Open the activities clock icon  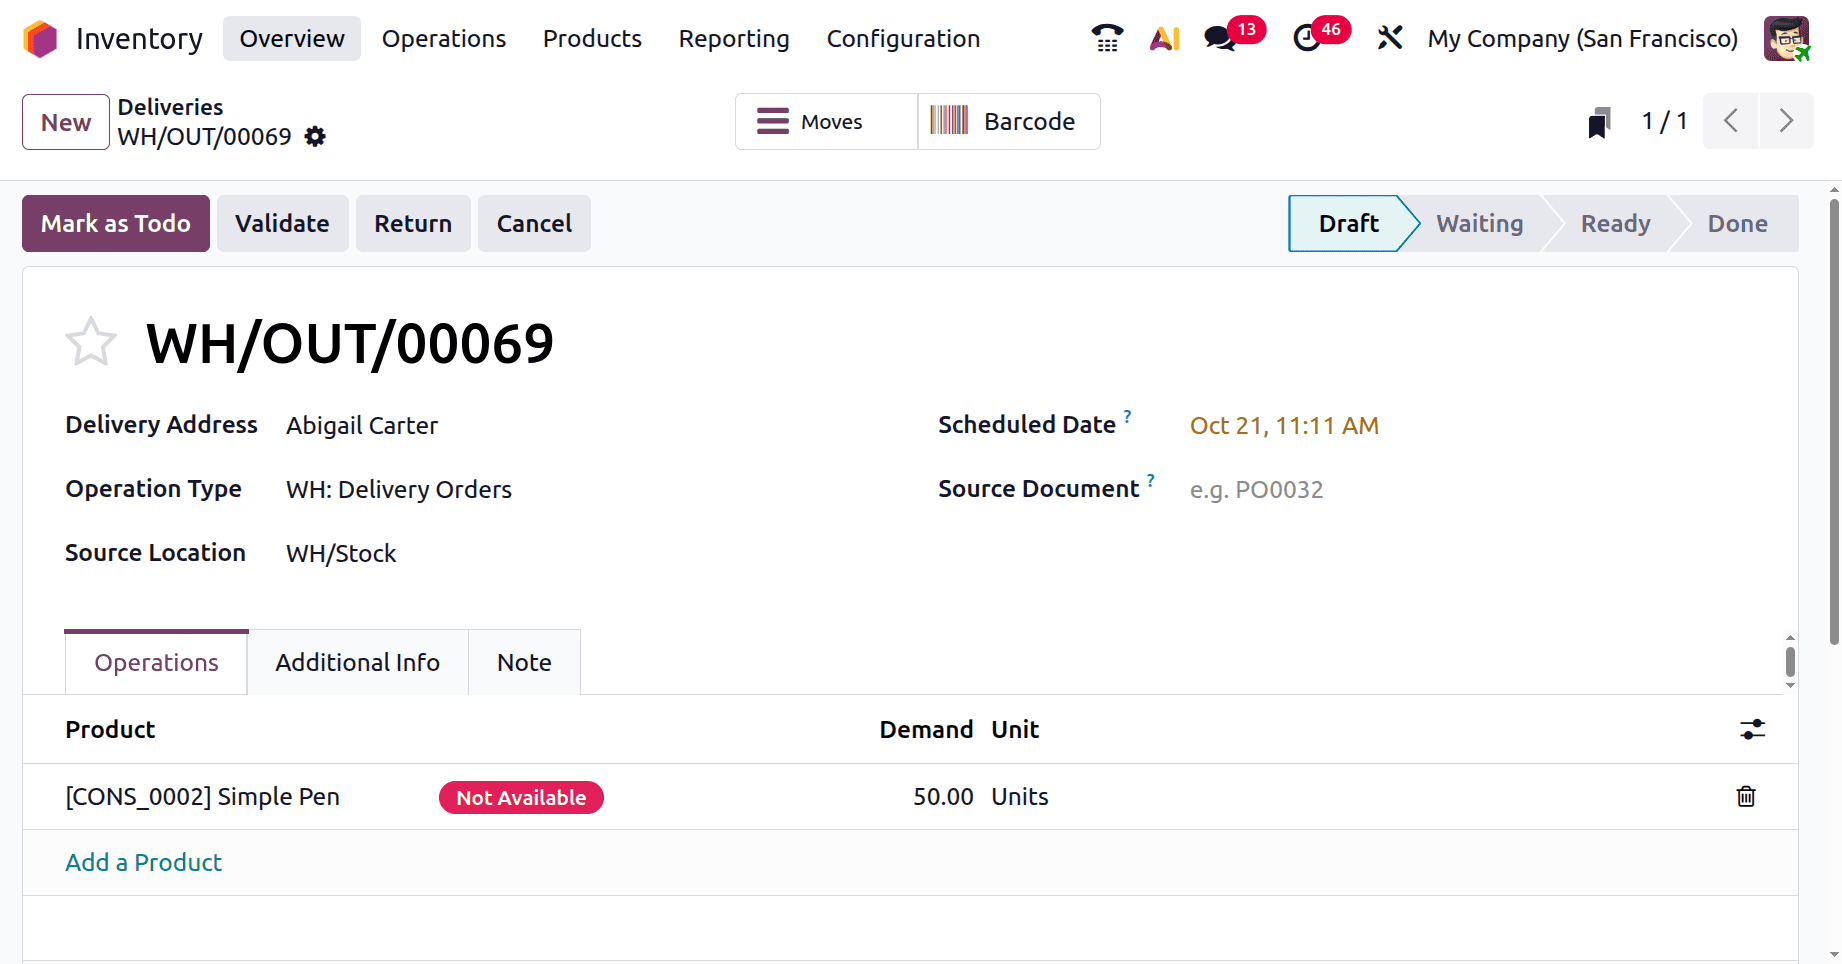coord(1307,39)
